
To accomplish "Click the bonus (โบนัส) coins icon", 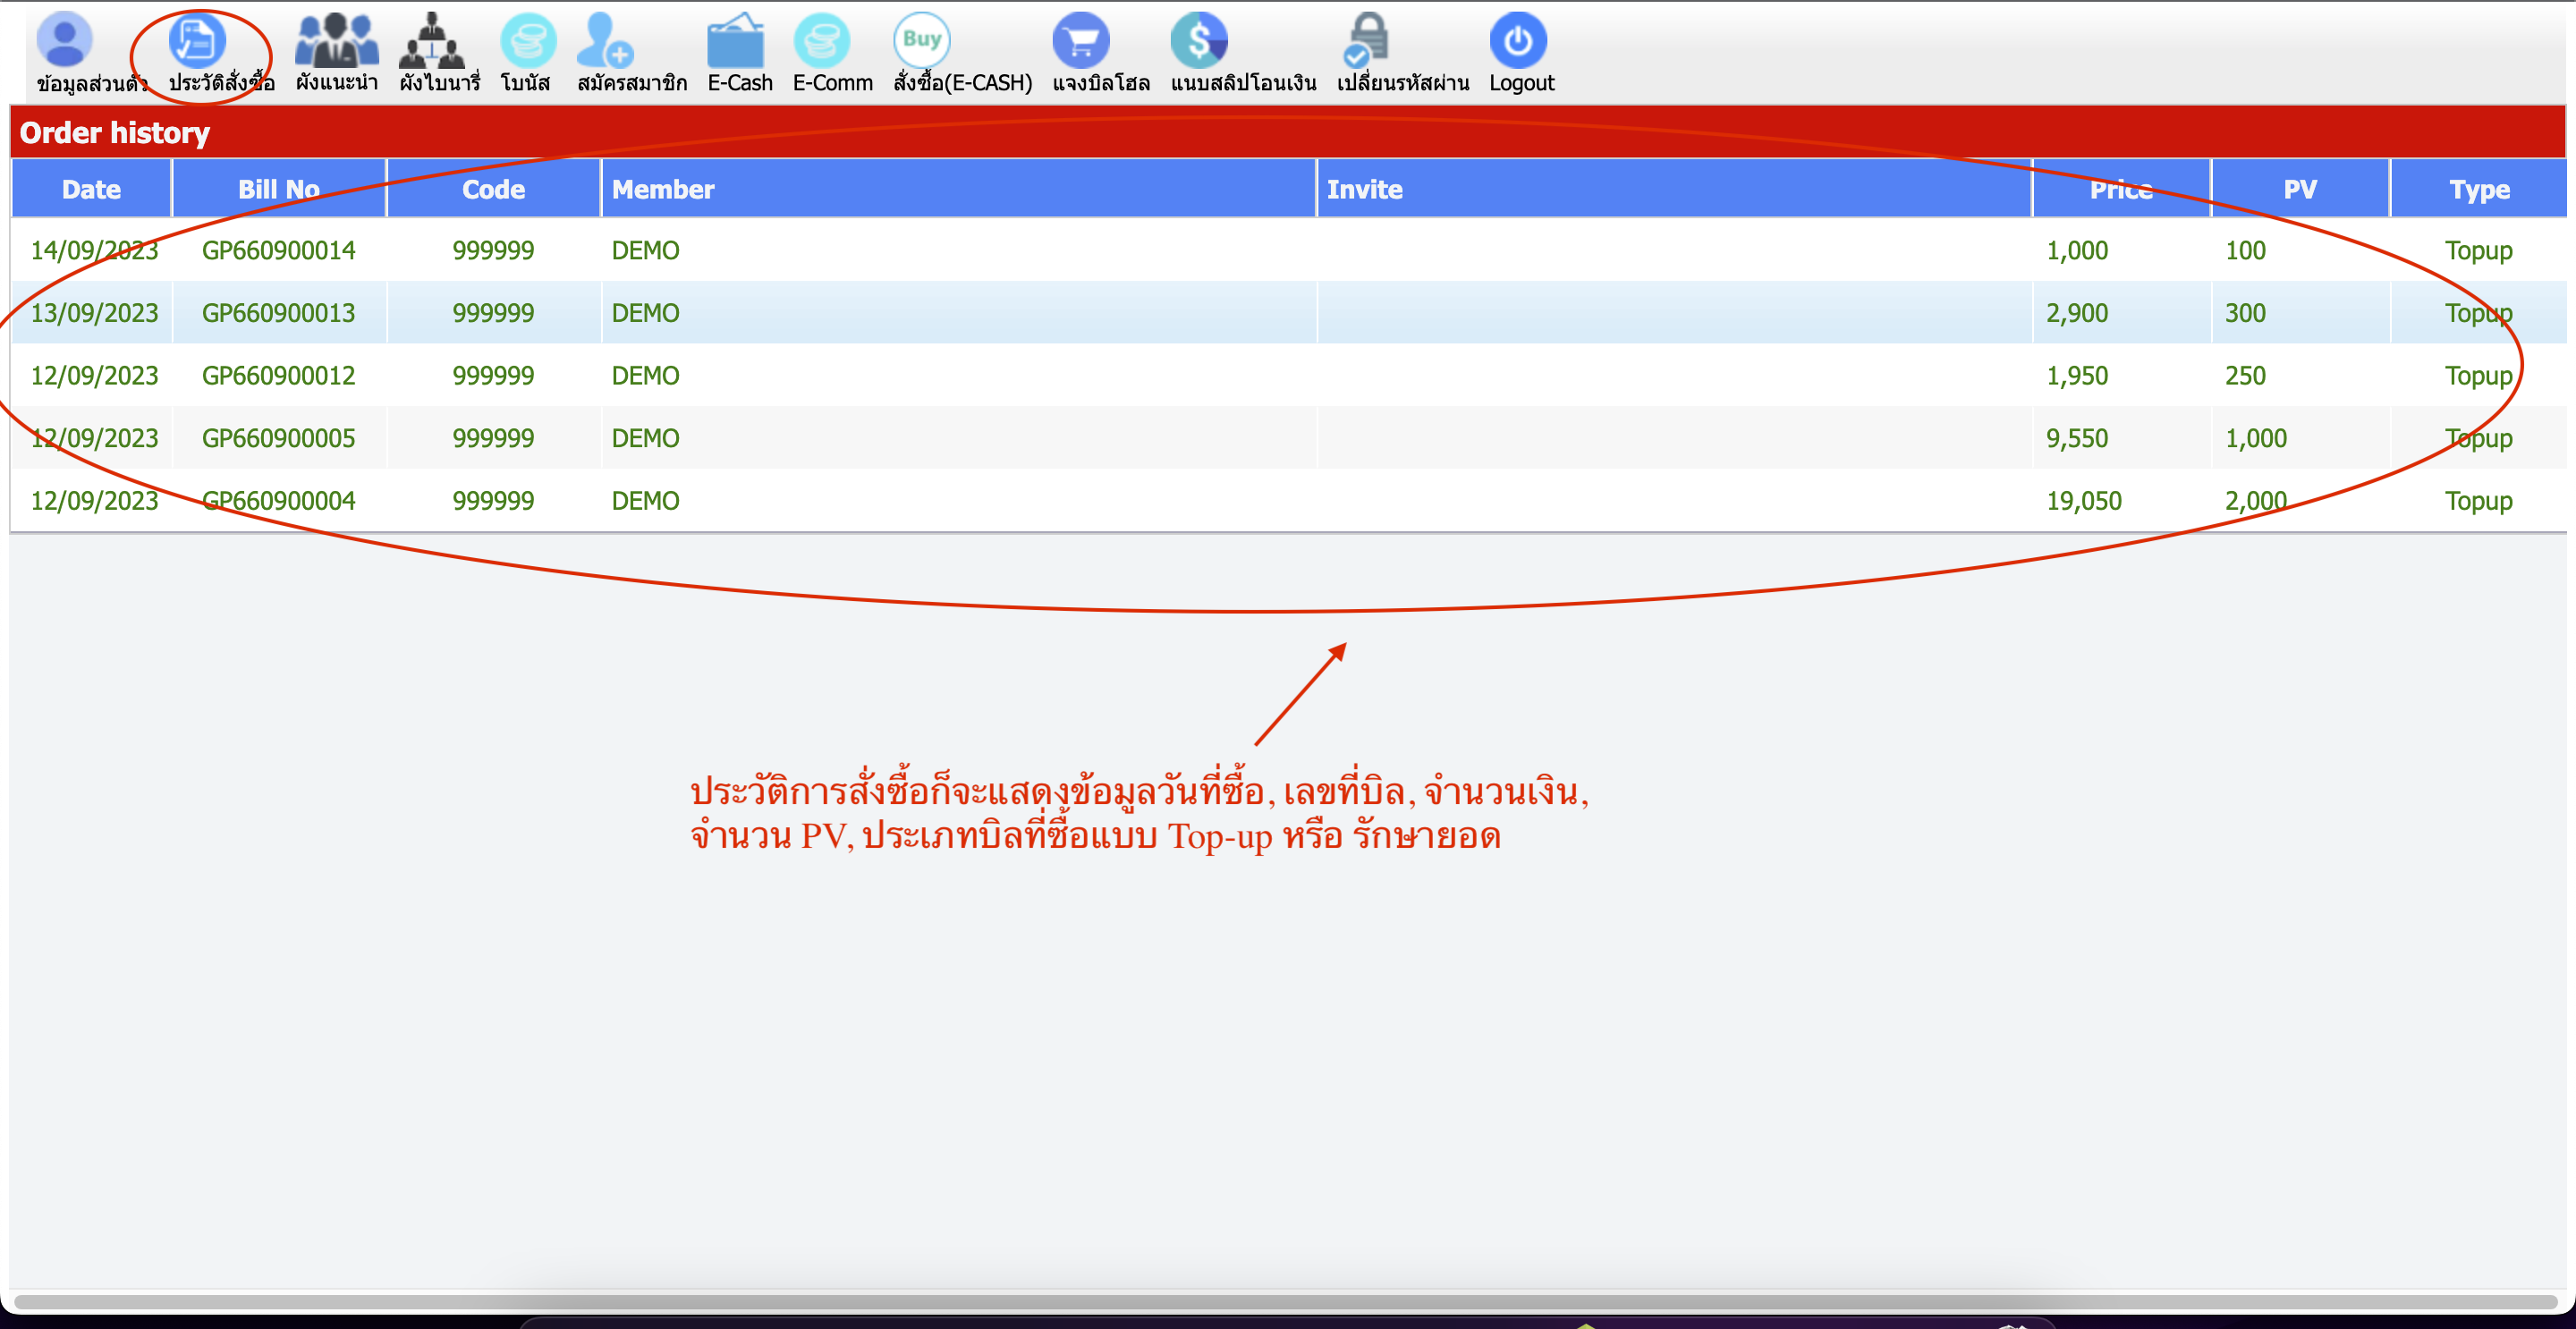I will [x=527, y=40].
